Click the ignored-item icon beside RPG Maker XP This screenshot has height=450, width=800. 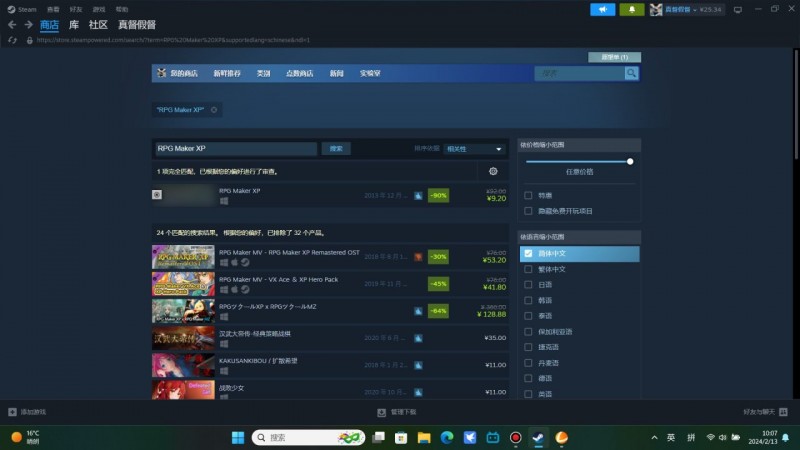(x=157, y=194)
